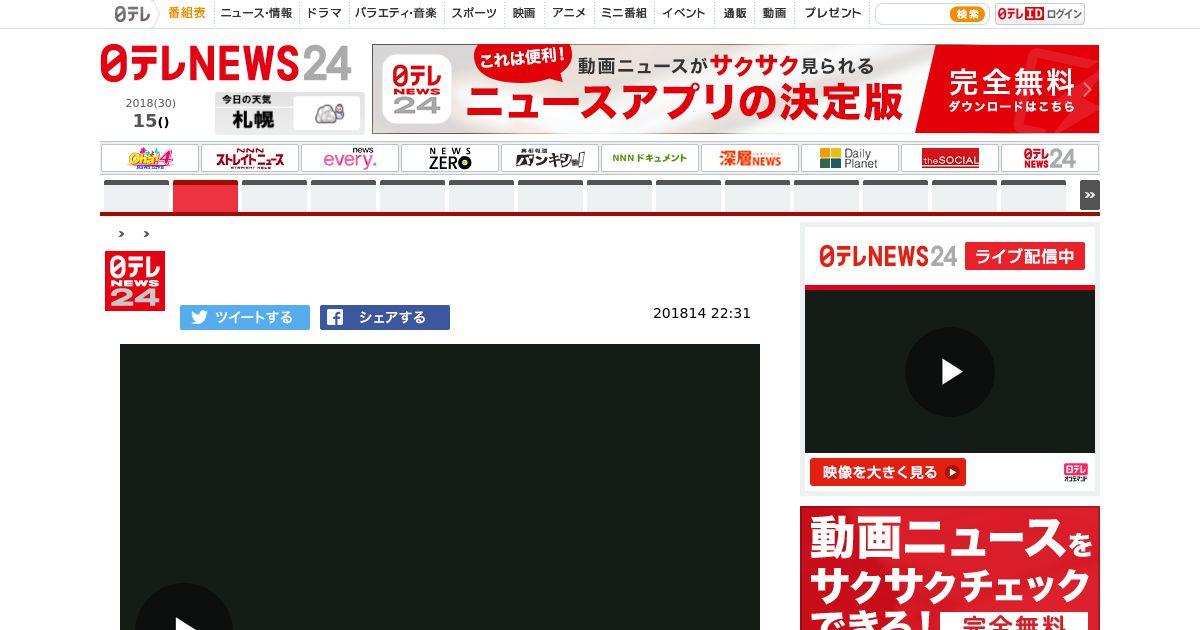The height and width of the screenshot is (630, 1200).
Task: Go to イベント menu item
Action: coord(684,13)
